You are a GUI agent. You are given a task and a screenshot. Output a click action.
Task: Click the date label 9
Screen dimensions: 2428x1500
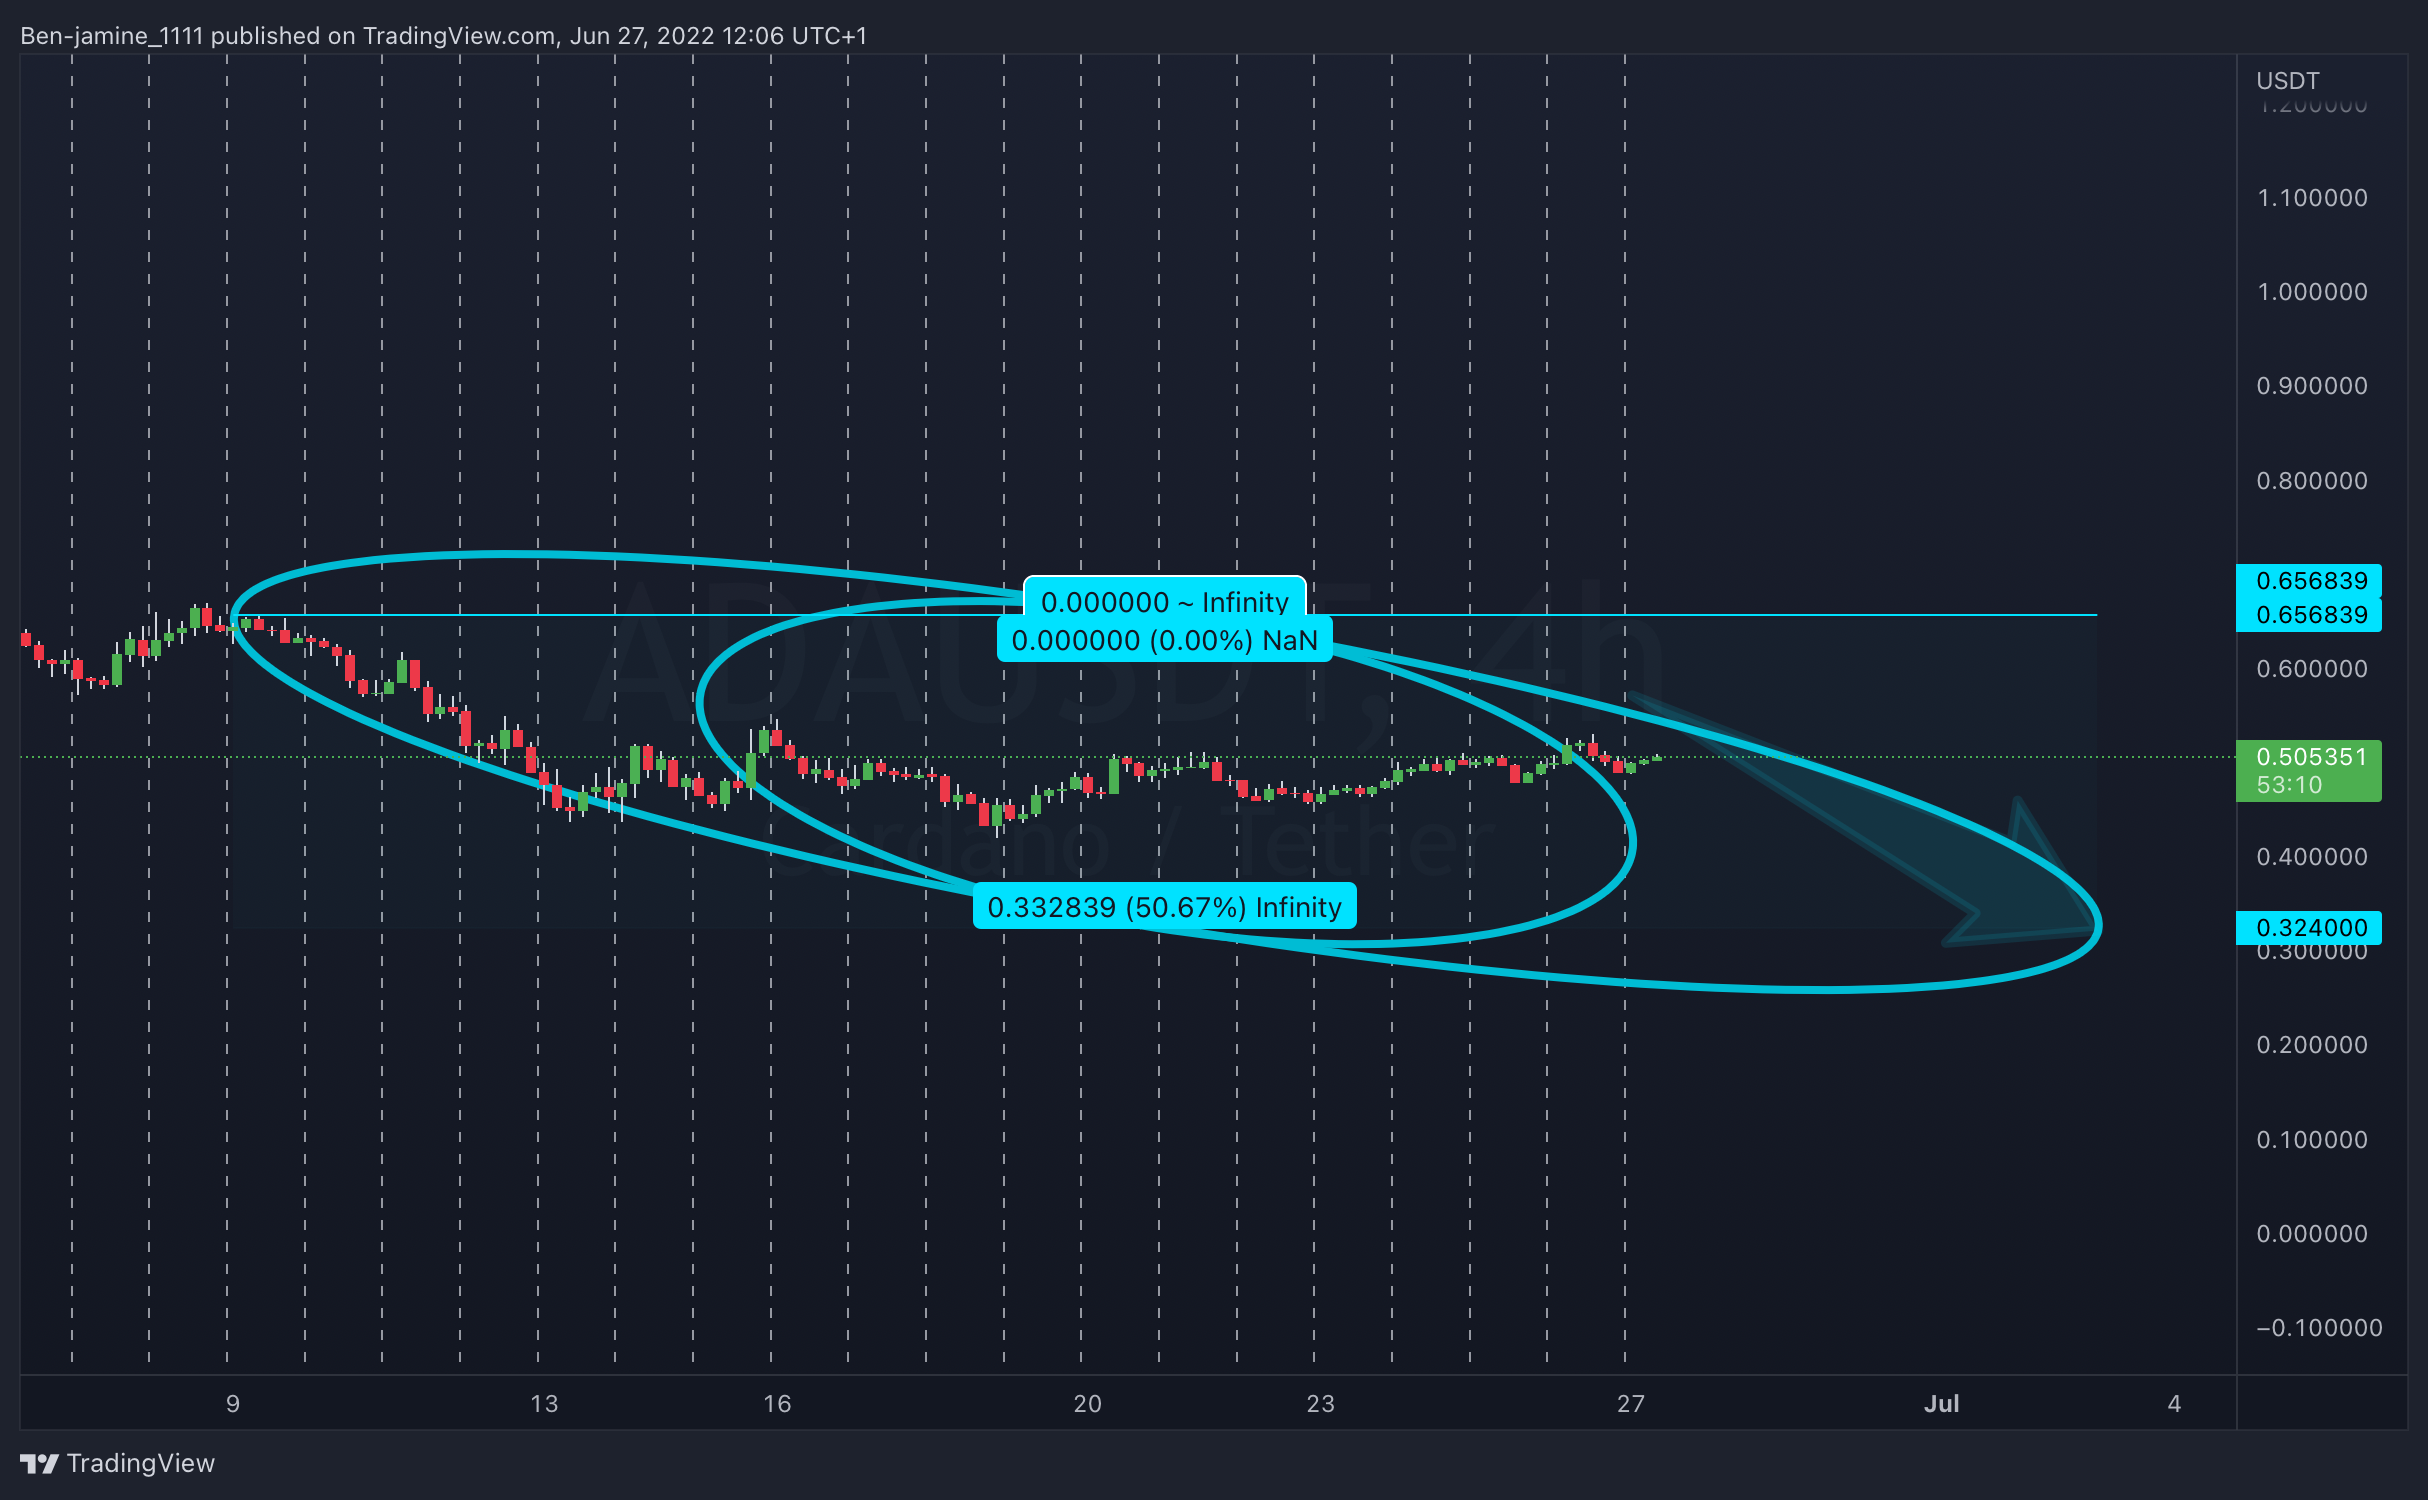tap(233, 1404)
